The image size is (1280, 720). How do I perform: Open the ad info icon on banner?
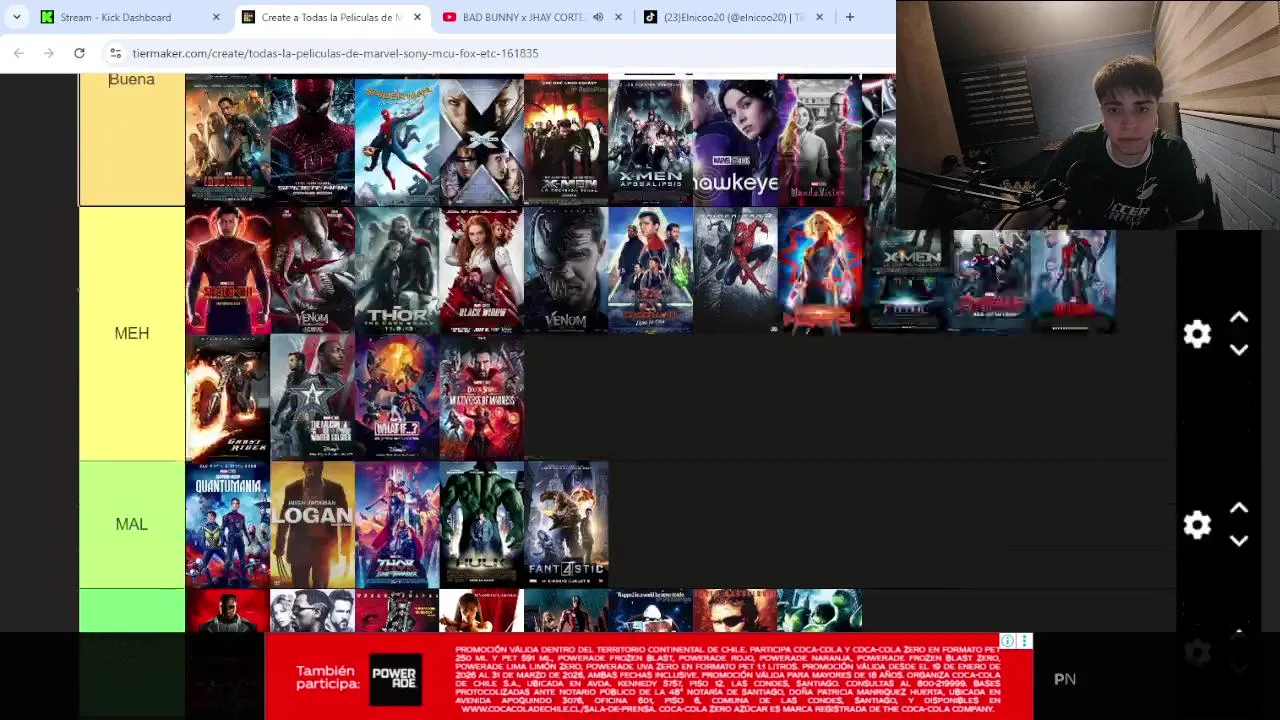1008,641
